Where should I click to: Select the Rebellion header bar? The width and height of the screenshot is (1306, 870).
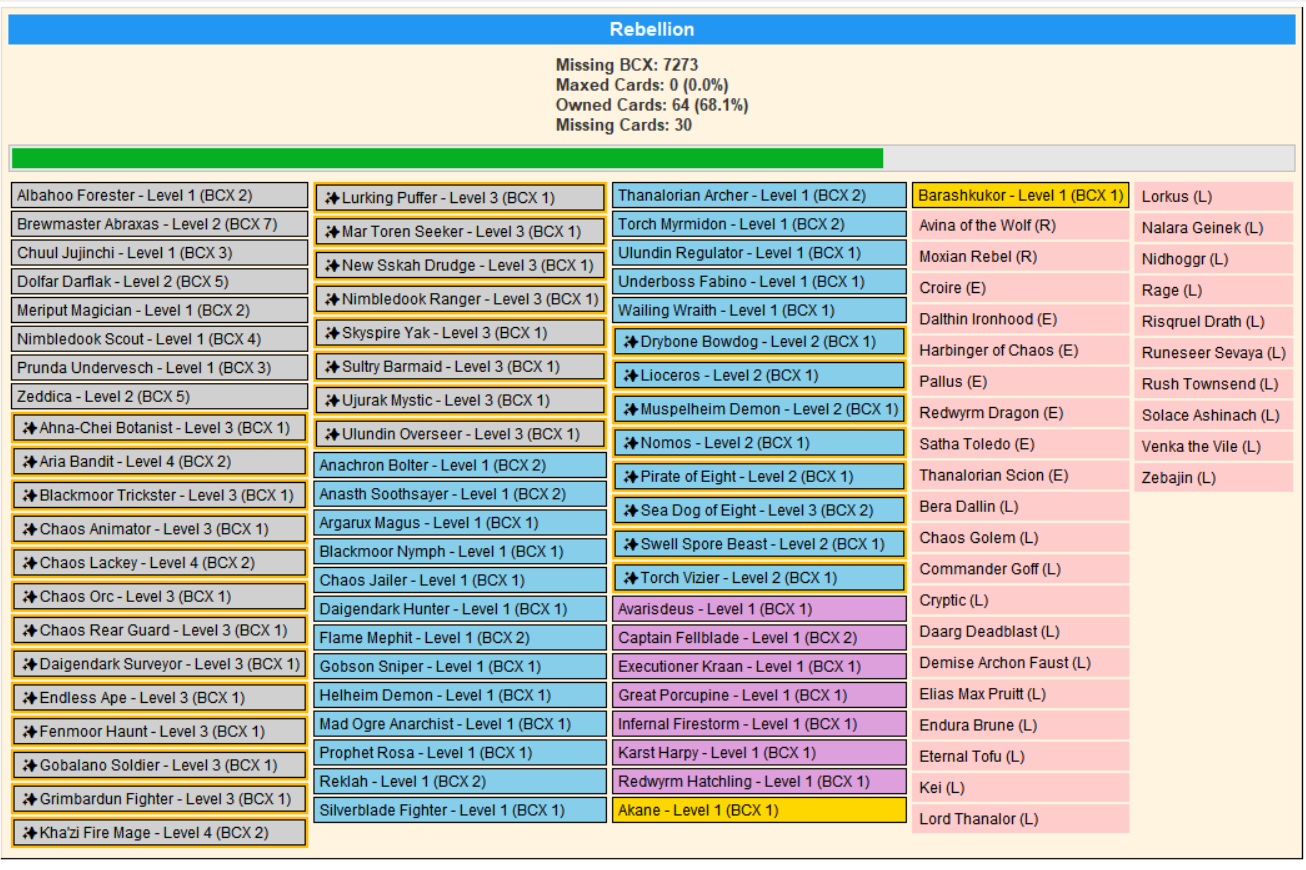point(651,29)
